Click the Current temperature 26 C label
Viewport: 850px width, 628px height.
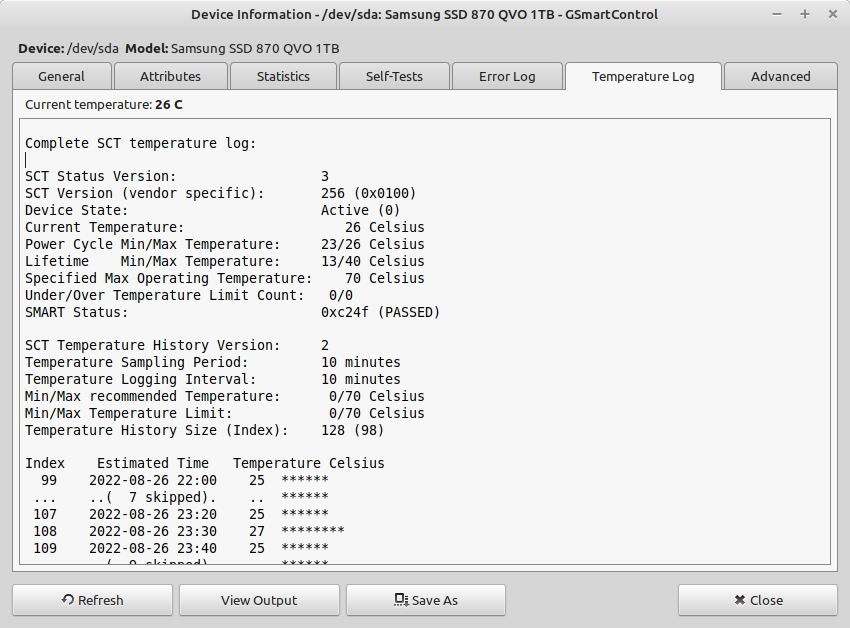coord(104,104)
